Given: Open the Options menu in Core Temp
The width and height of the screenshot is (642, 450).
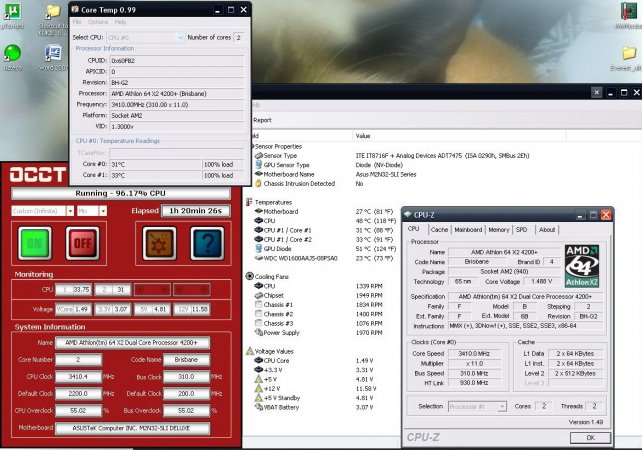Looking at the screenshot, I should click(x=98, y=22).
